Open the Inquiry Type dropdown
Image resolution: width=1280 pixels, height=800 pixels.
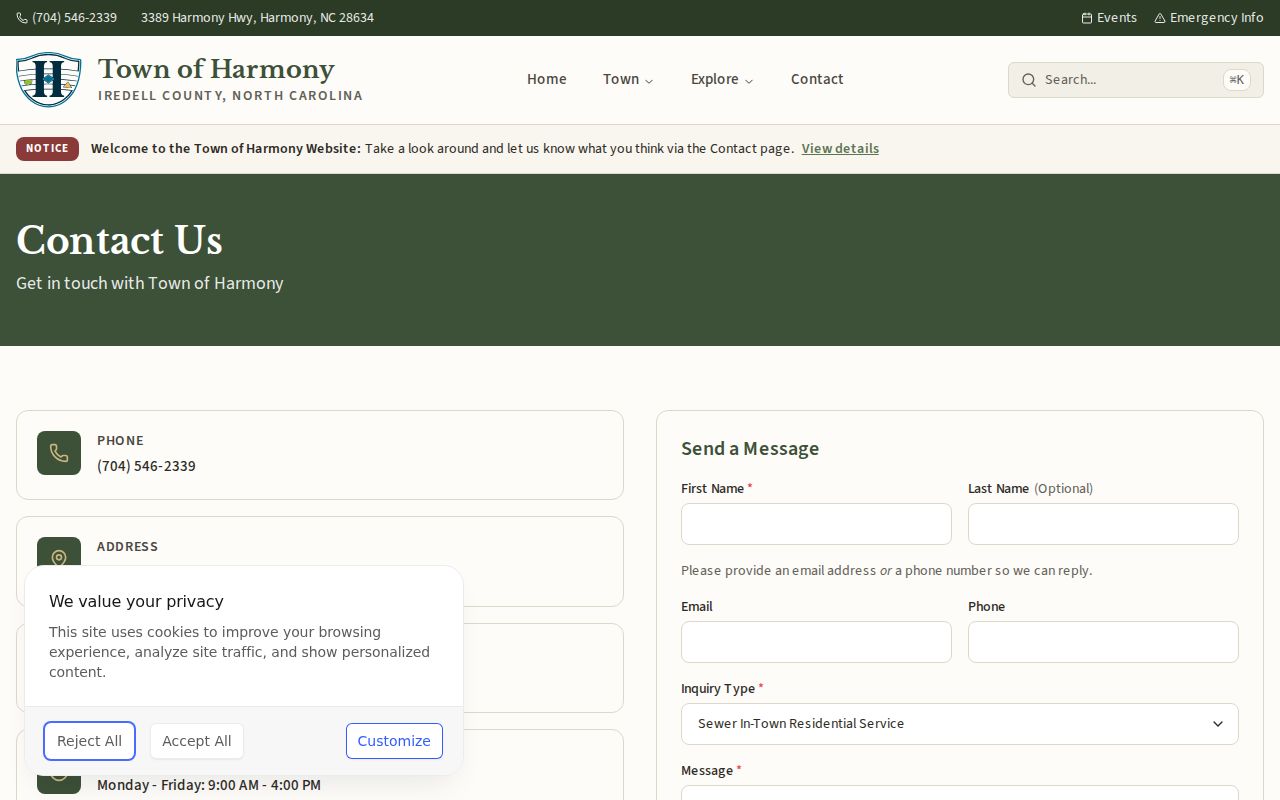click(x=960, y=724)
